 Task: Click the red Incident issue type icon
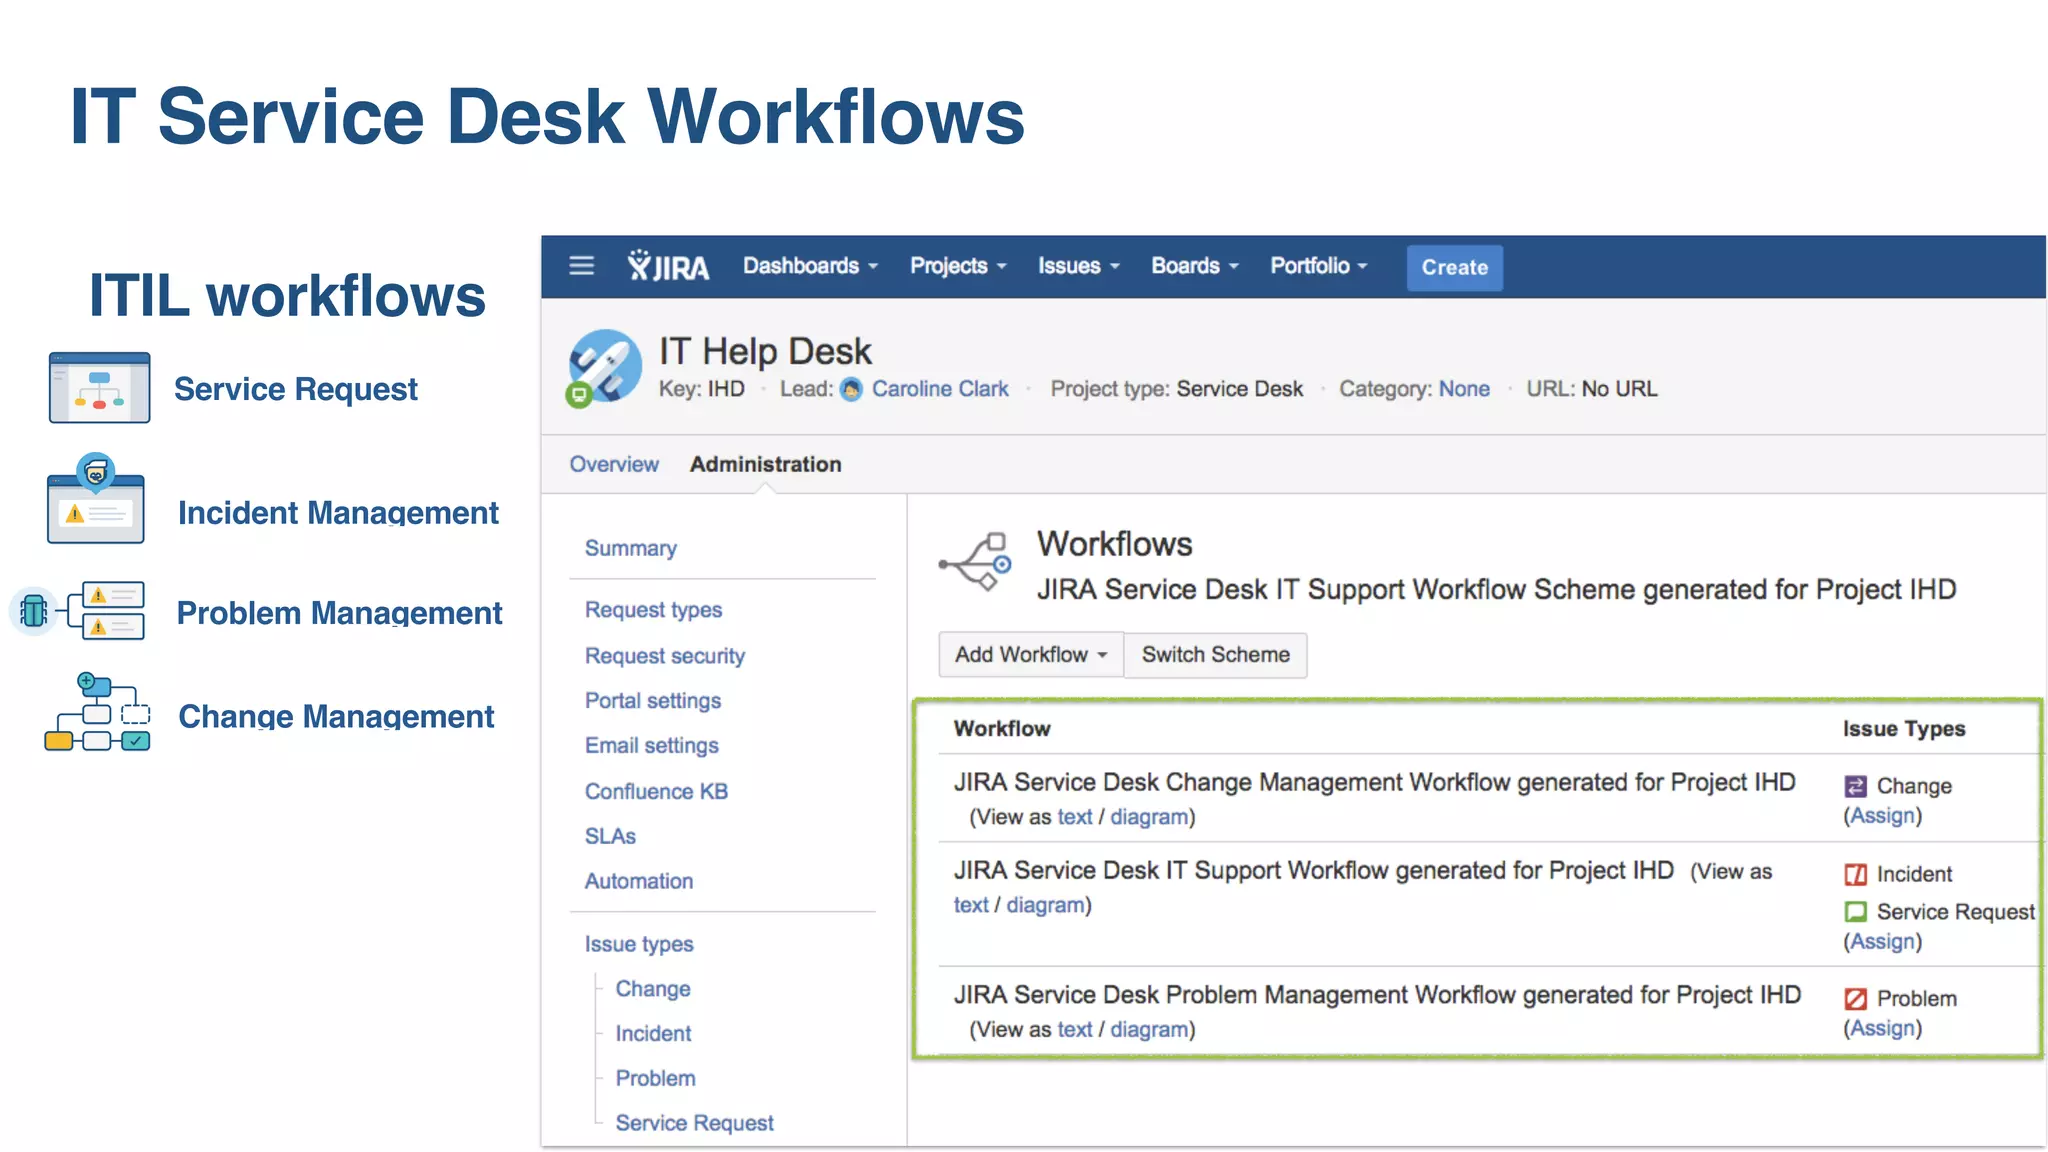pyautogui.click(x=1855, y=874)
